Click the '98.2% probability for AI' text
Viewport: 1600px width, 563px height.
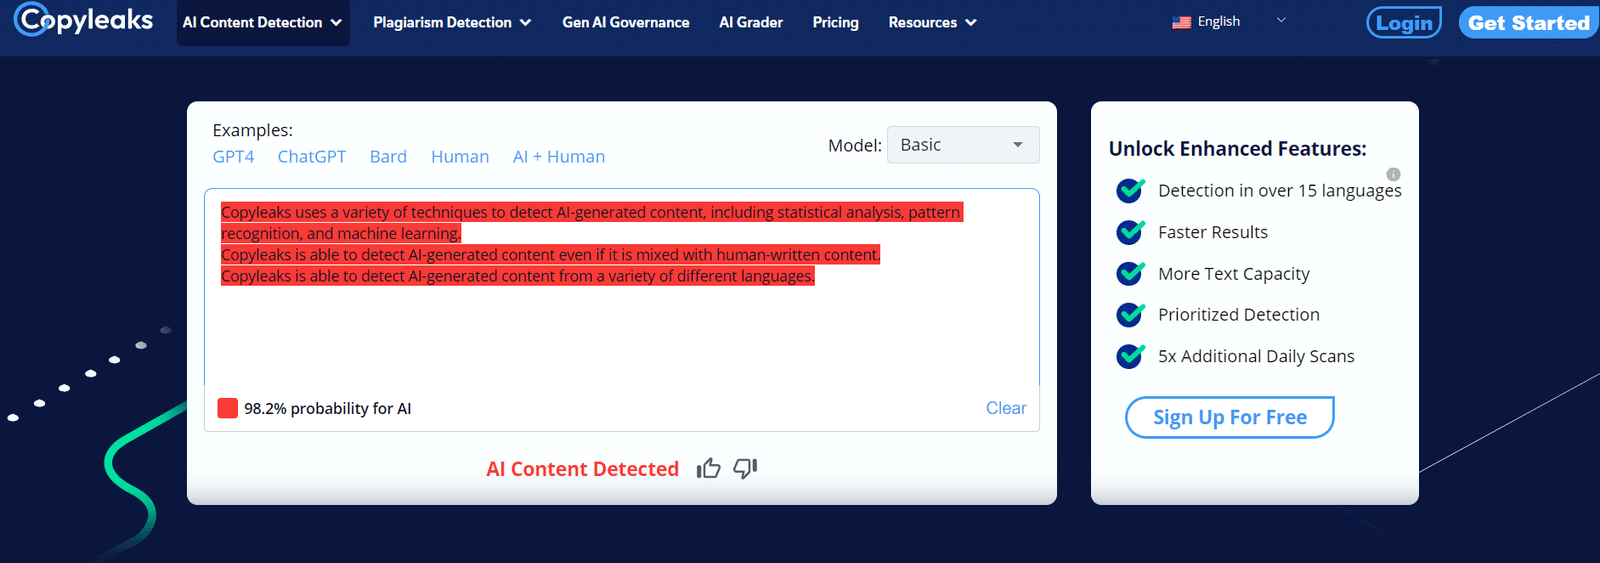click(328, 408)
